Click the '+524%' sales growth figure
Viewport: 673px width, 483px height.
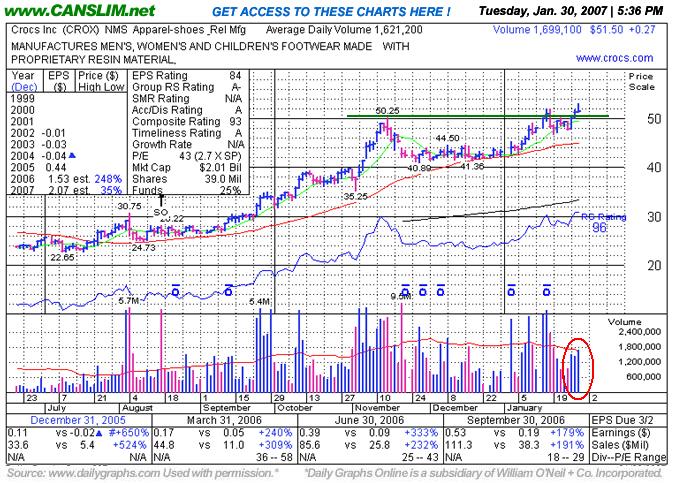pos(130,445)
